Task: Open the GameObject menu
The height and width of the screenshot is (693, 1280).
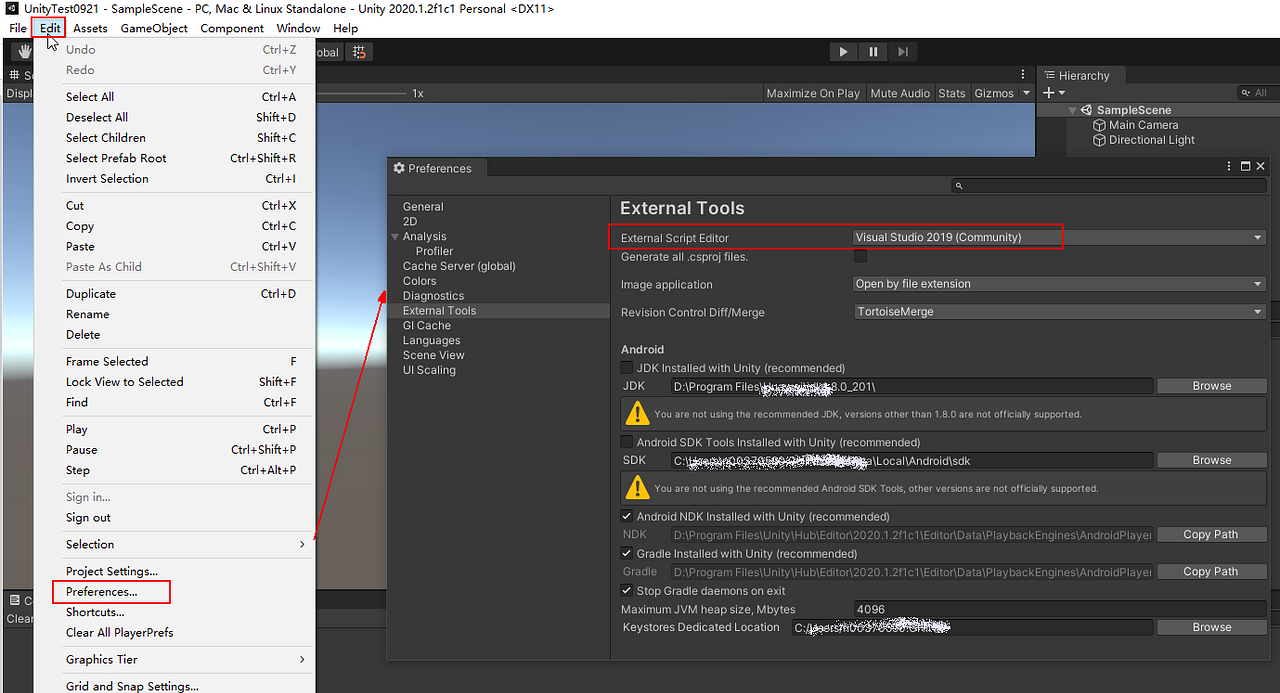Action: click(x=153, y=28)
